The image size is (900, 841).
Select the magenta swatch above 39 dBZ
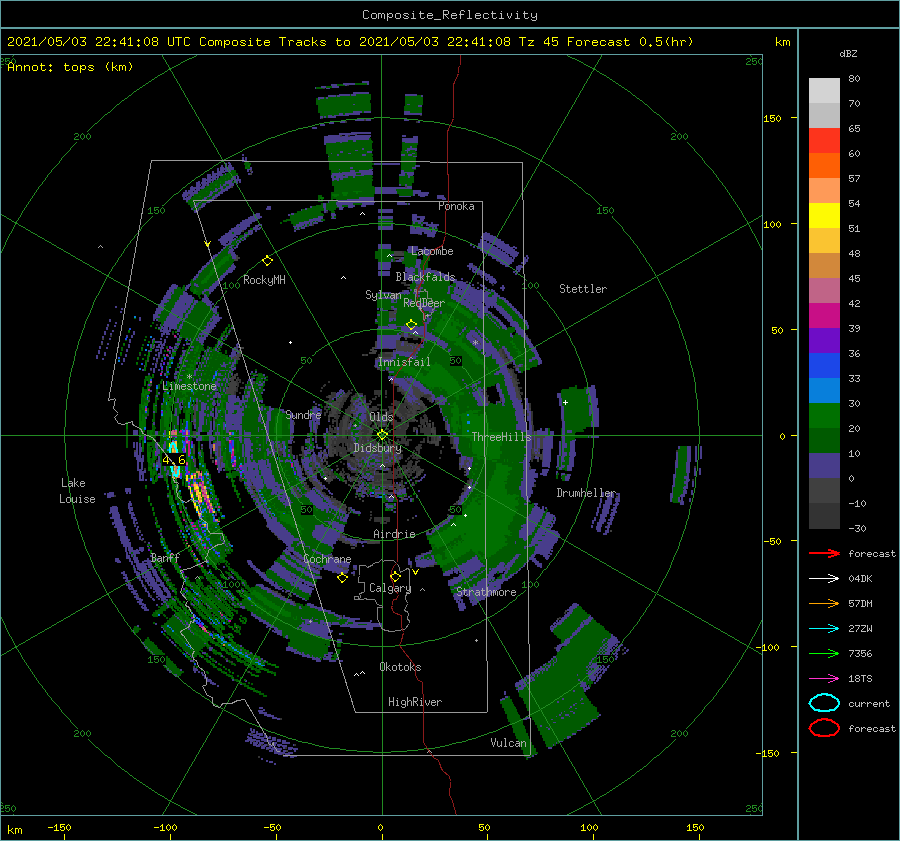pos(824,316)
